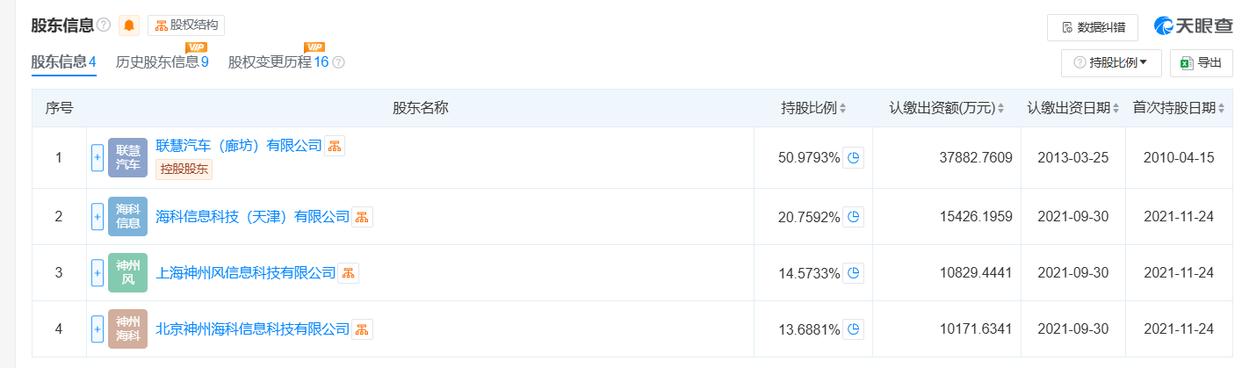1242x368 pixels.
Task: Sort by 认缴出资额(万元) column
Action: click(x=946, y=108)
